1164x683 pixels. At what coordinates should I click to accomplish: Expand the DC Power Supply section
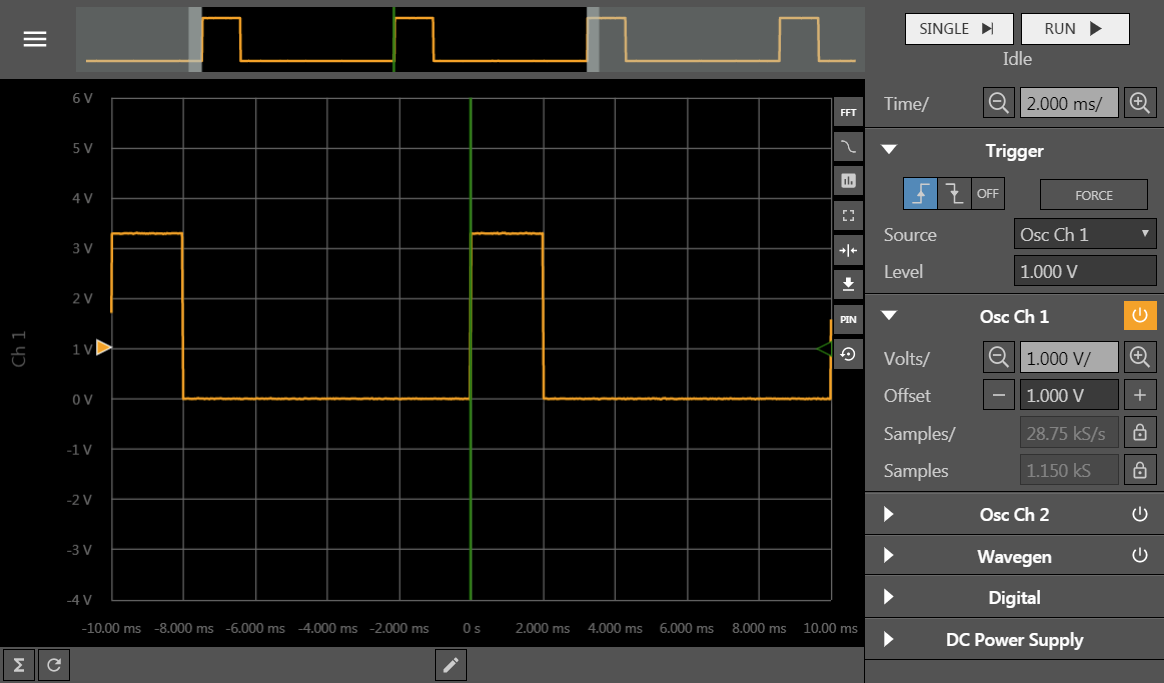889,639
